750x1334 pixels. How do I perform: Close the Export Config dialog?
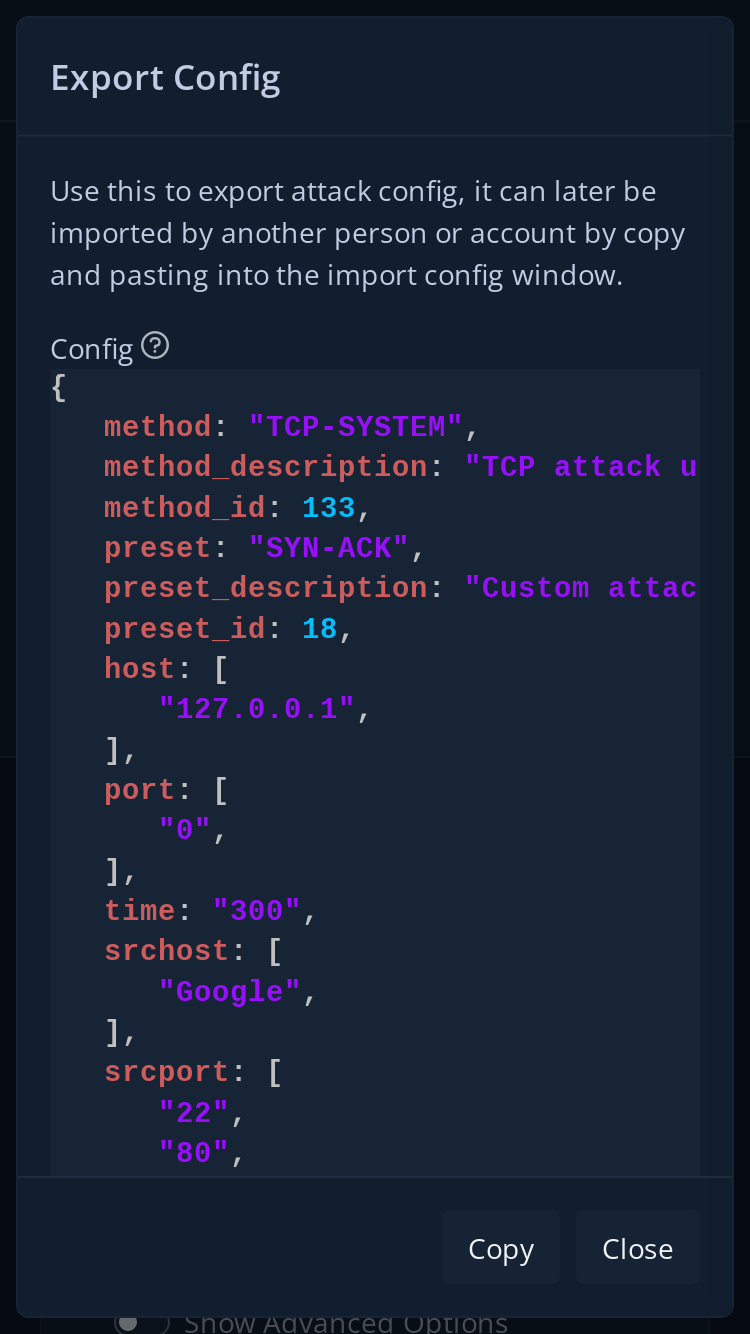(637, 1247)
